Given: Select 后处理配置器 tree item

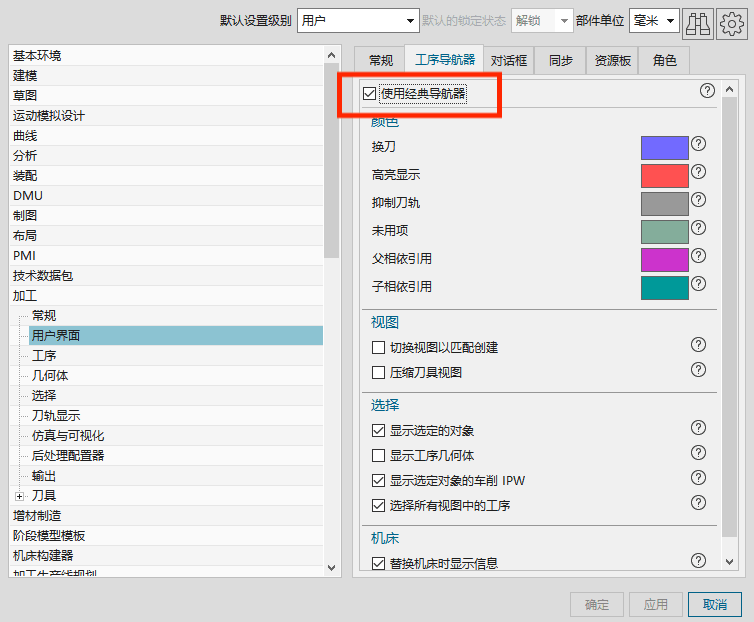Looking at the screenshot, I should click(x=68, y=456).
